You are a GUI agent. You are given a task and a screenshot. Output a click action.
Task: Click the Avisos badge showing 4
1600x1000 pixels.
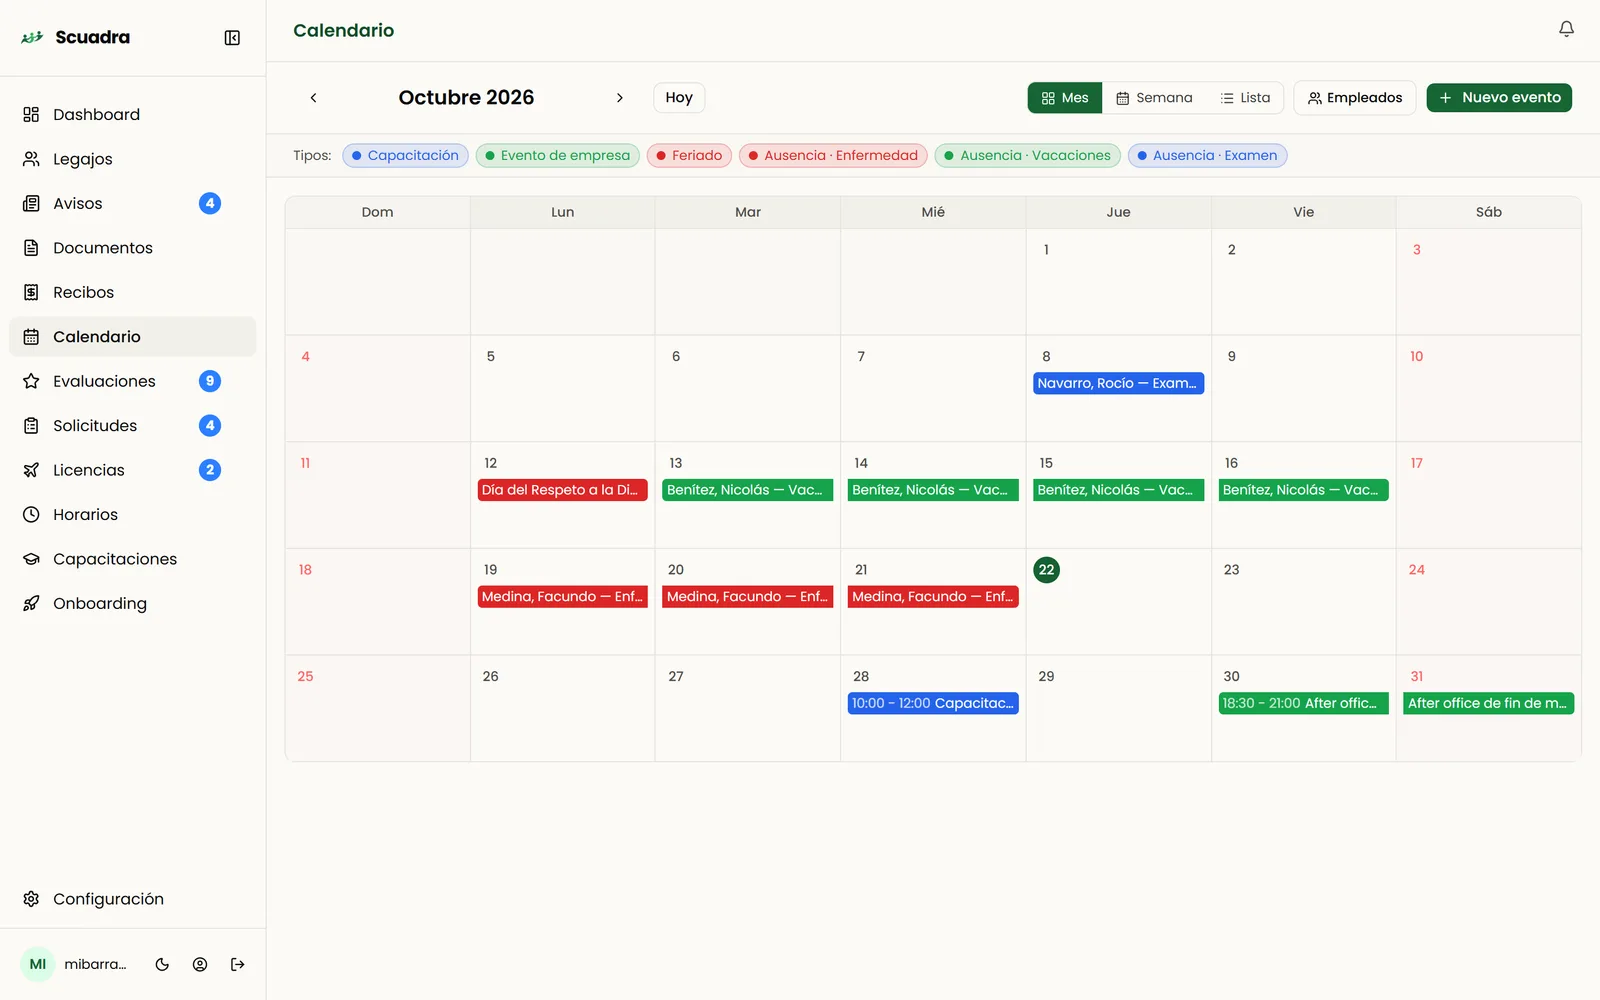click(210, 203)
